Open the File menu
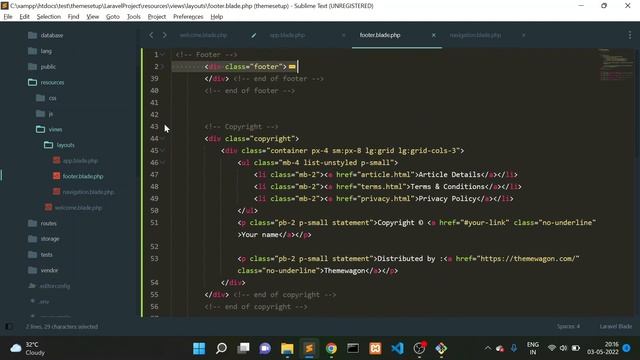 point(8,17)
